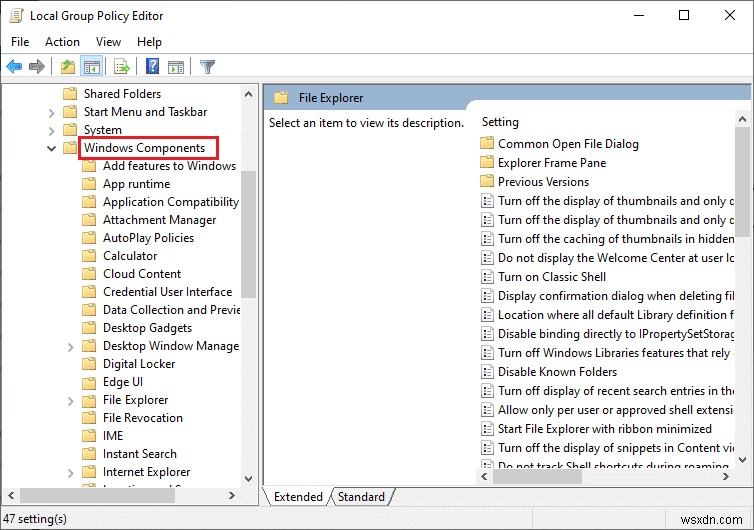Expand the File Explorer tree node
The image size is (754, 530).
(x=71, y=401)
